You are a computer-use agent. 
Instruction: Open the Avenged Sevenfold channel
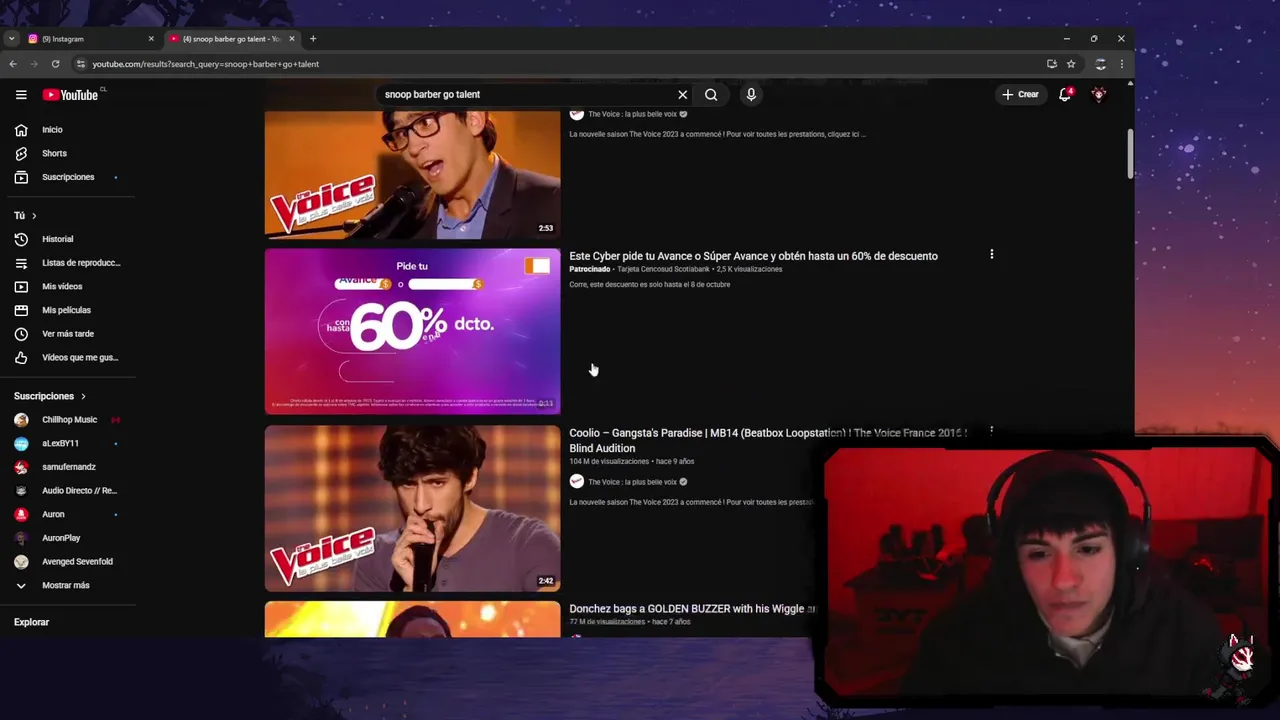point(77,562)
